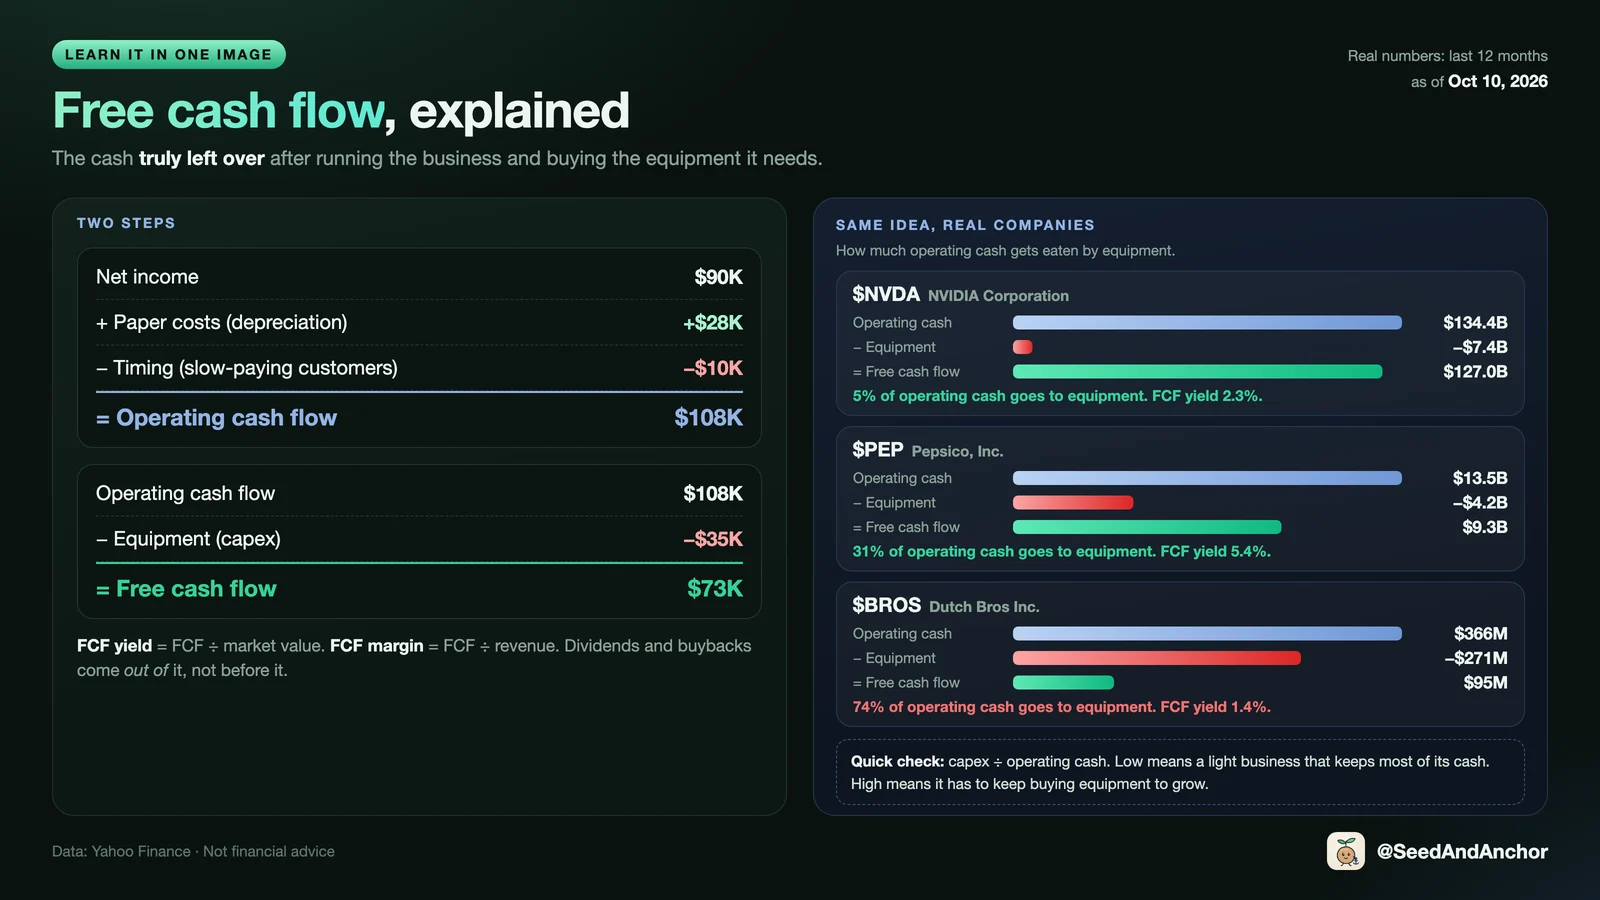Viewport: 1600px width, 900px height.
Task: Click the Timing (slow-paying customers) label
Action: coord(247,368)
